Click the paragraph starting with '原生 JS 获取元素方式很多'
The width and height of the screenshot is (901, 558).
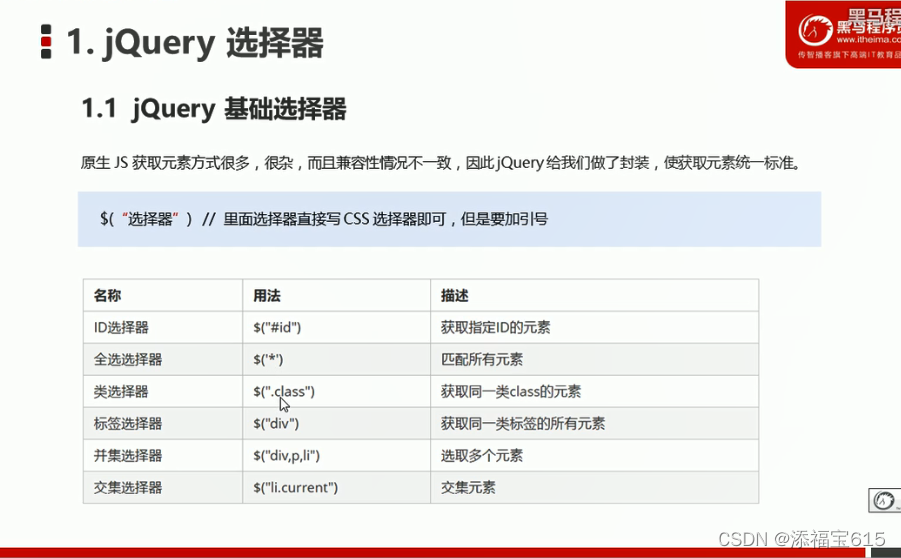click(440, 163)
